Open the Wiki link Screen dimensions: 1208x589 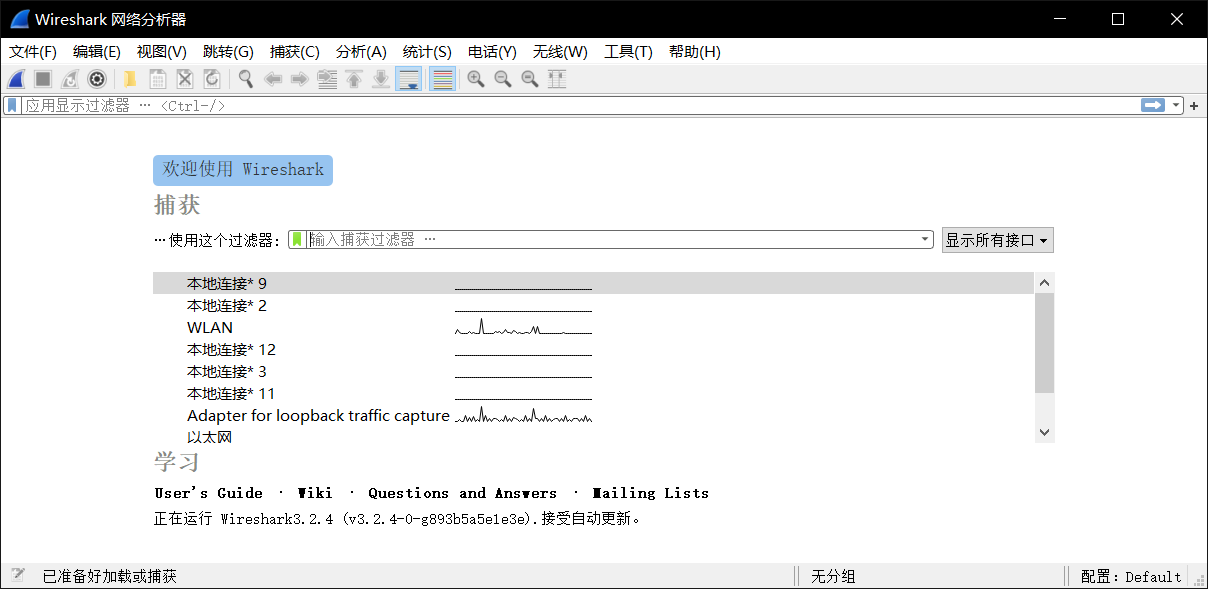click(x=315, y=493)
